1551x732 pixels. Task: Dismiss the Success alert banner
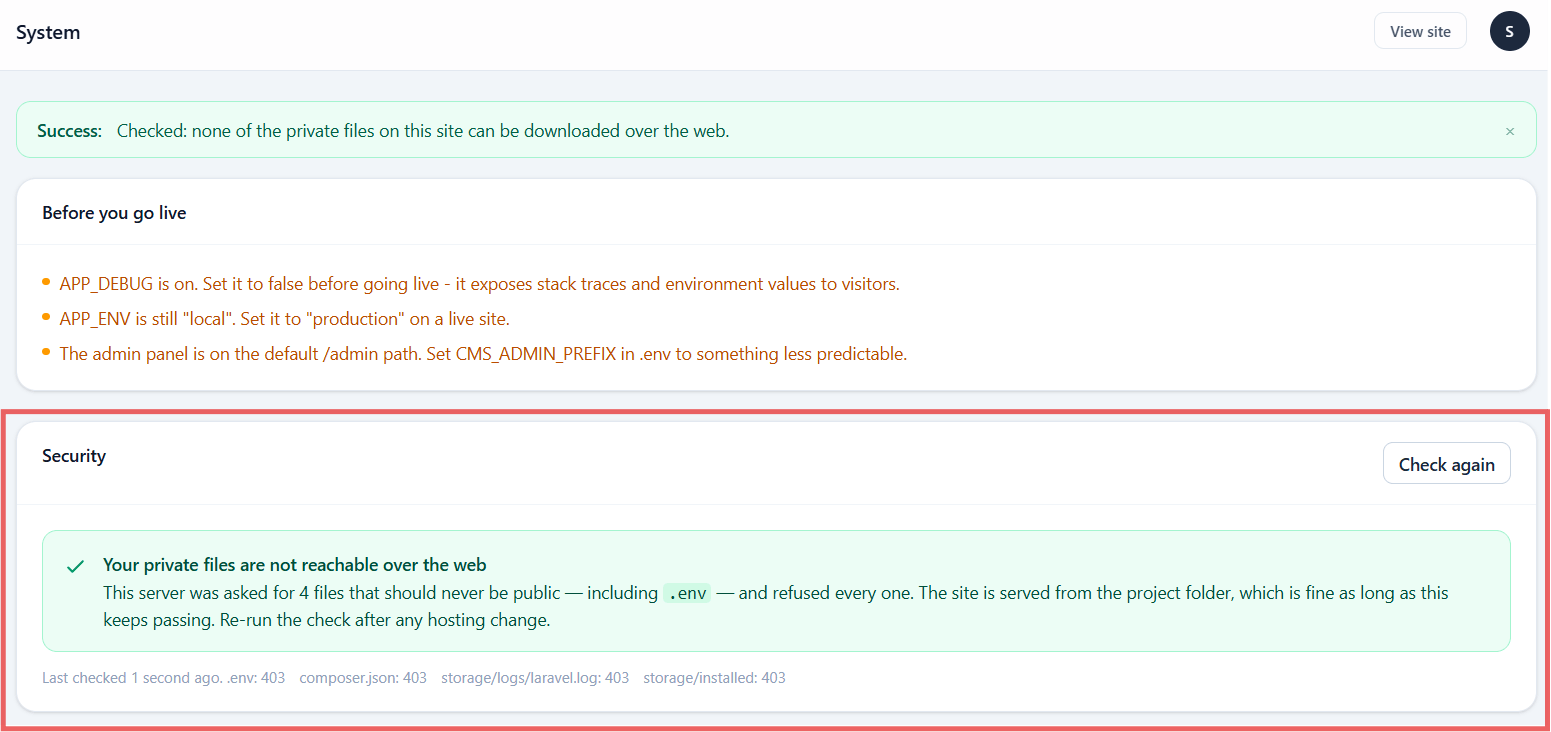(1510, 131)
